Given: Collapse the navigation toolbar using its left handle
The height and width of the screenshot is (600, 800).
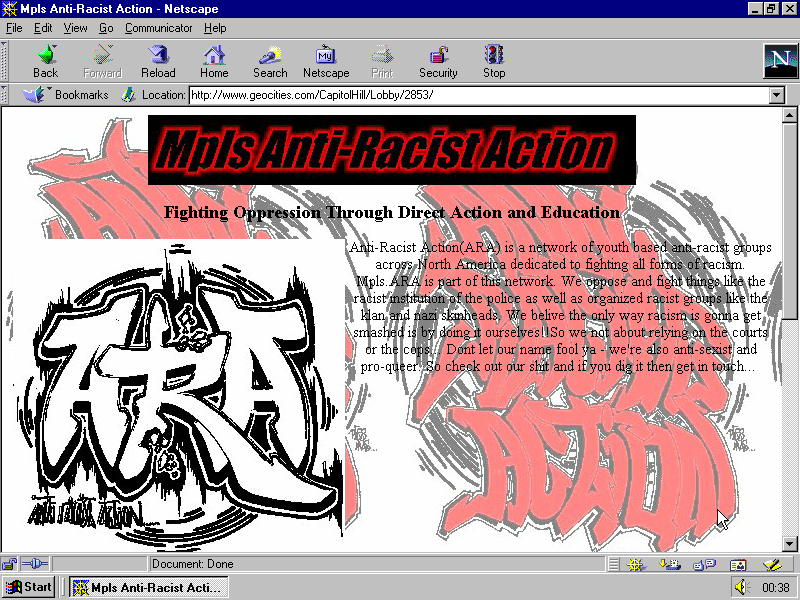Looking at the screenshot, I should pos(5,61).
